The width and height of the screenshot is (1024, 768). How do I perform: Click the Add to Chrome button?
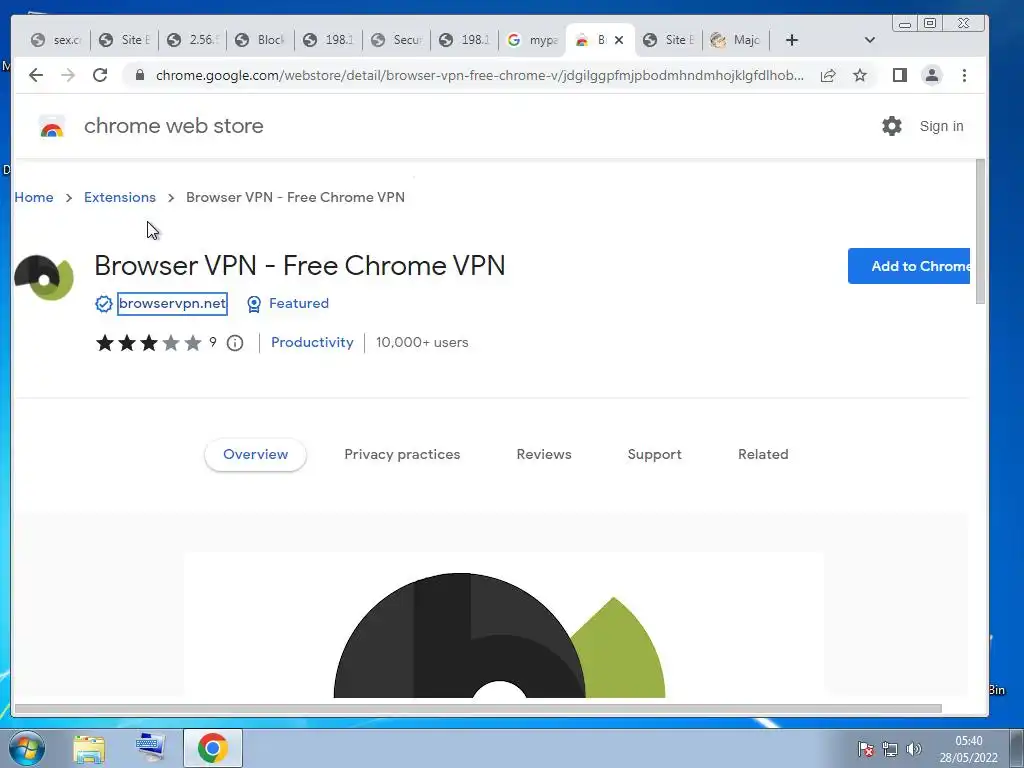(909, 266)
